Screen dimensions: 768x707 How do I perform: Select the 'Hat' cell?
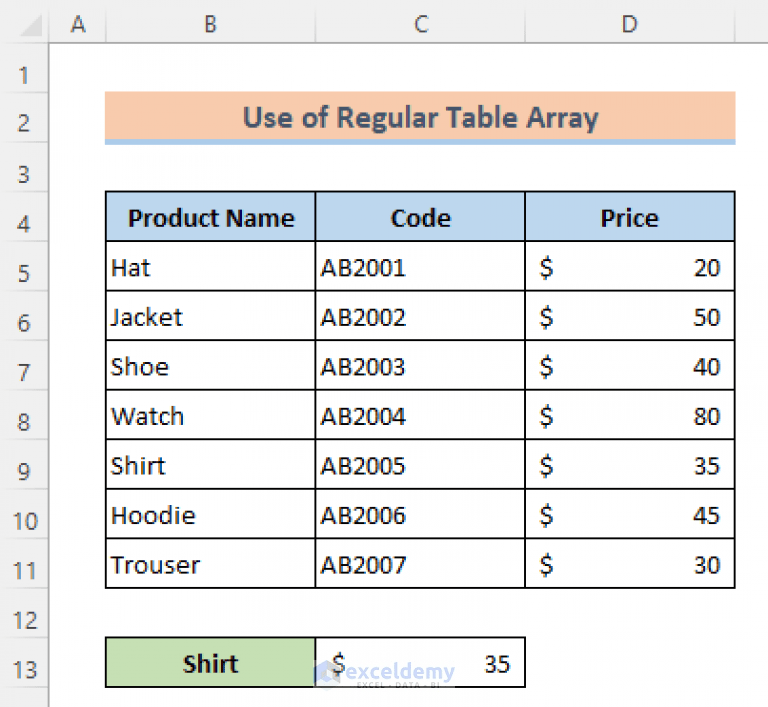211,267
